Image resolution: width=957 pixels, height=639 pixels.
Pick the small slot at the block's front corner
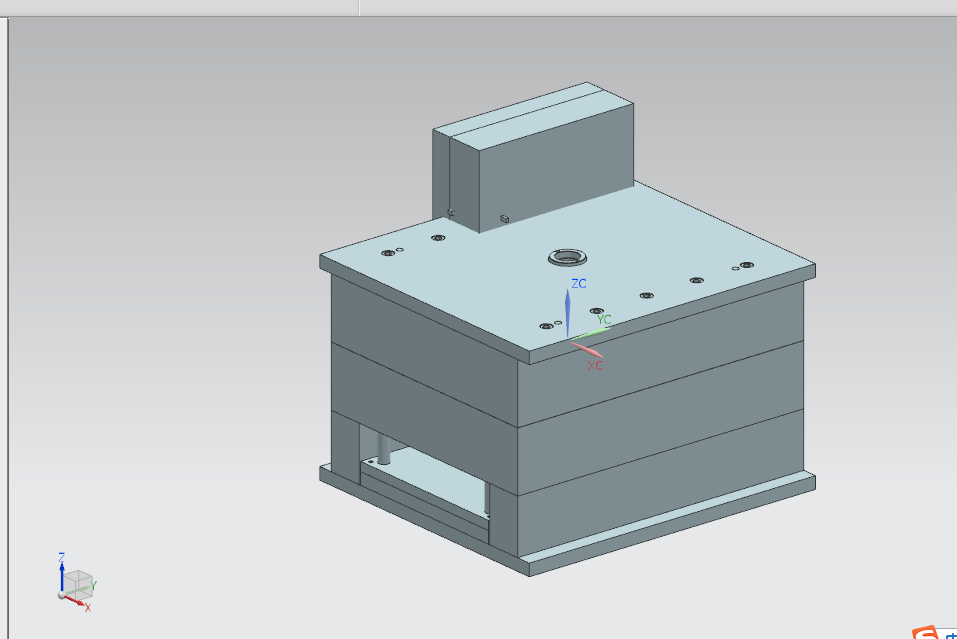[x=504, y=218]
